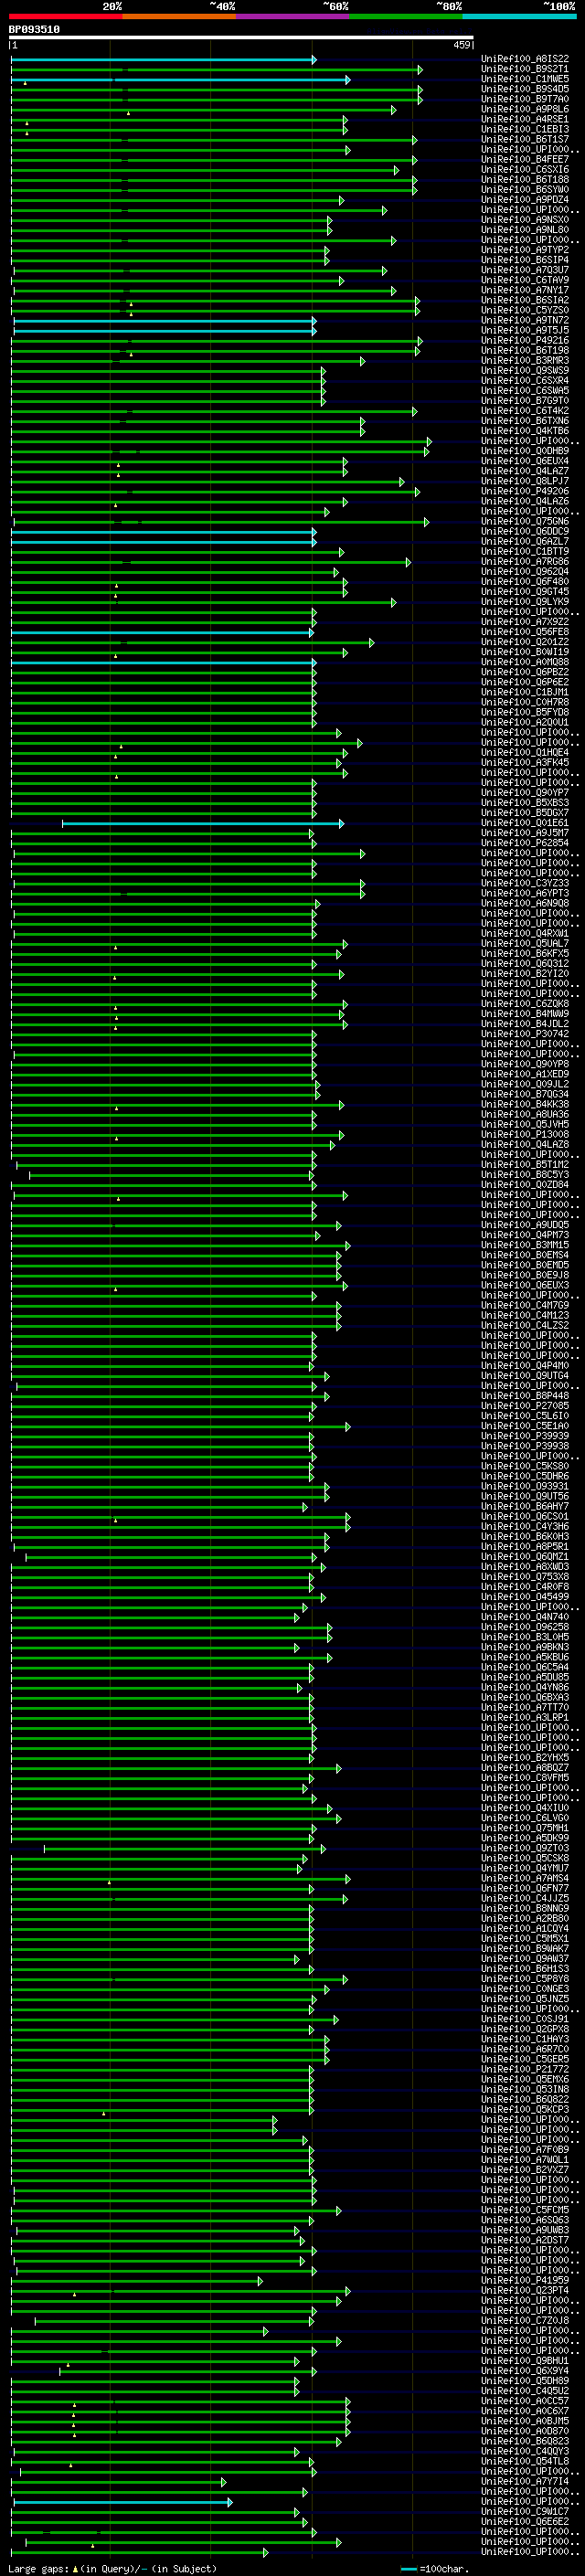Select the BP093510 query label
The image size is (585, 2576).
pyautogui.click(x=34, y=30)
